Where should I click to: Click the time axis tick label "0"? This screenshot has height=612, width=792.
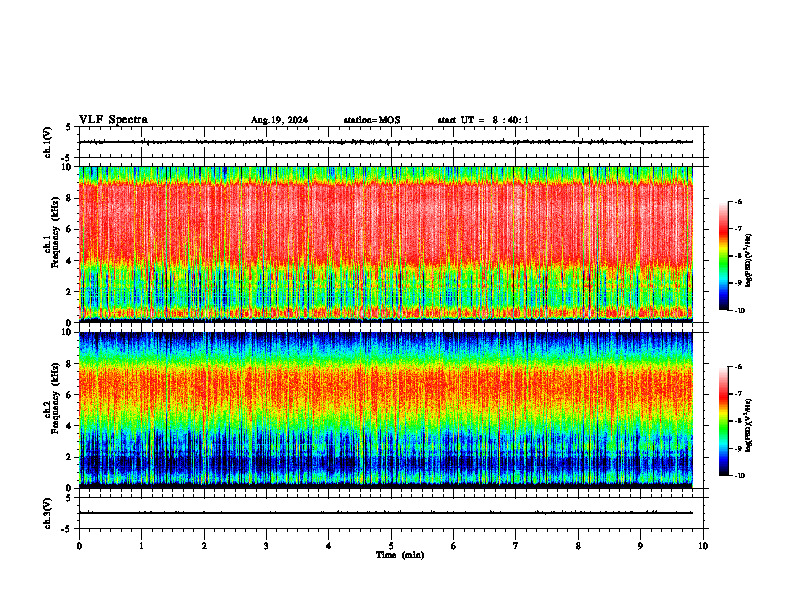coord(79,546)
